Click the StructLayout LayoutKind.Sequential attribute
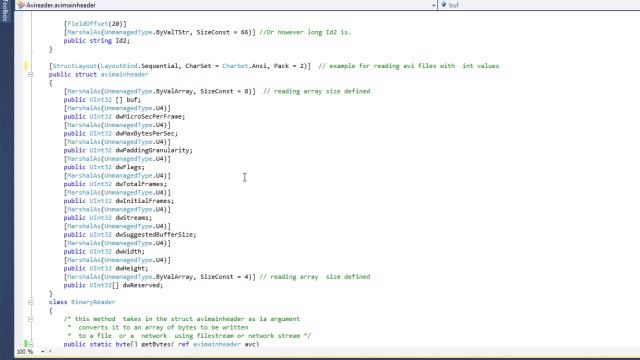 [180, 66]
